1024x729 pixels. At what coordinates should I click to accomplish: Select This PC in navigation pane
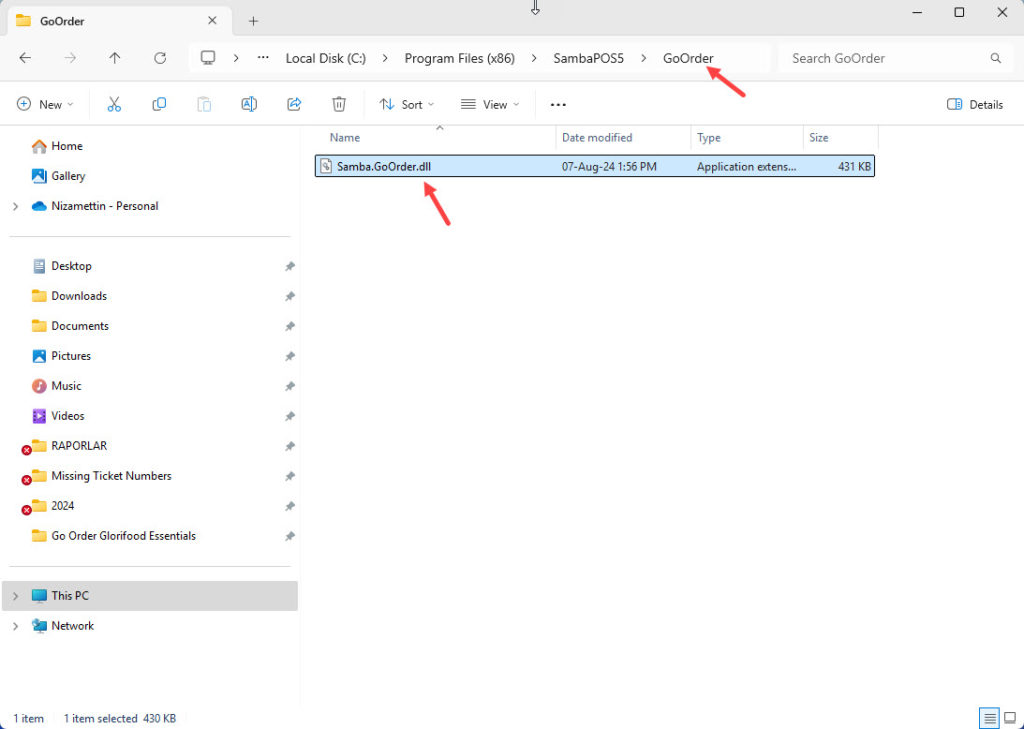(x=150, y=596)
